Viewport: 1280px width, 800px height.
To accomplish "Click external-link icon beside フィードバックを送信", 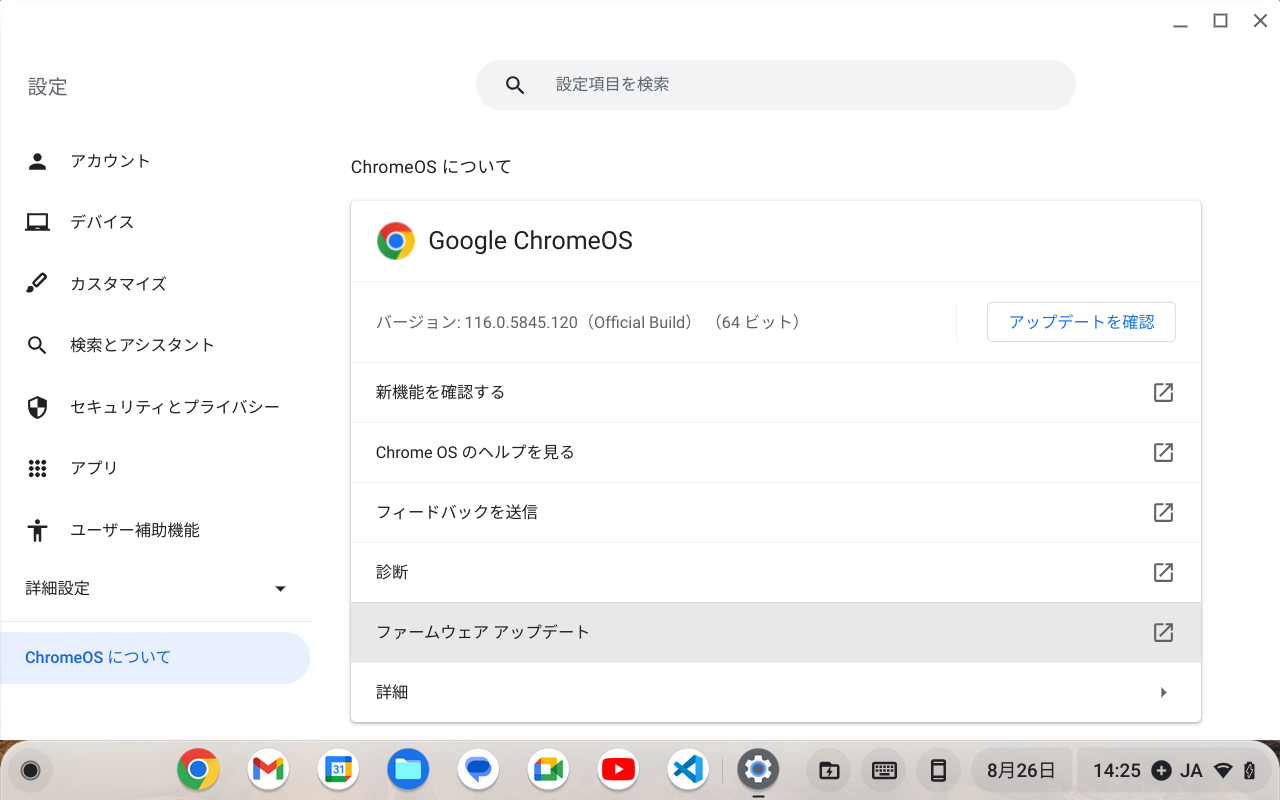I will [1163, 512].
